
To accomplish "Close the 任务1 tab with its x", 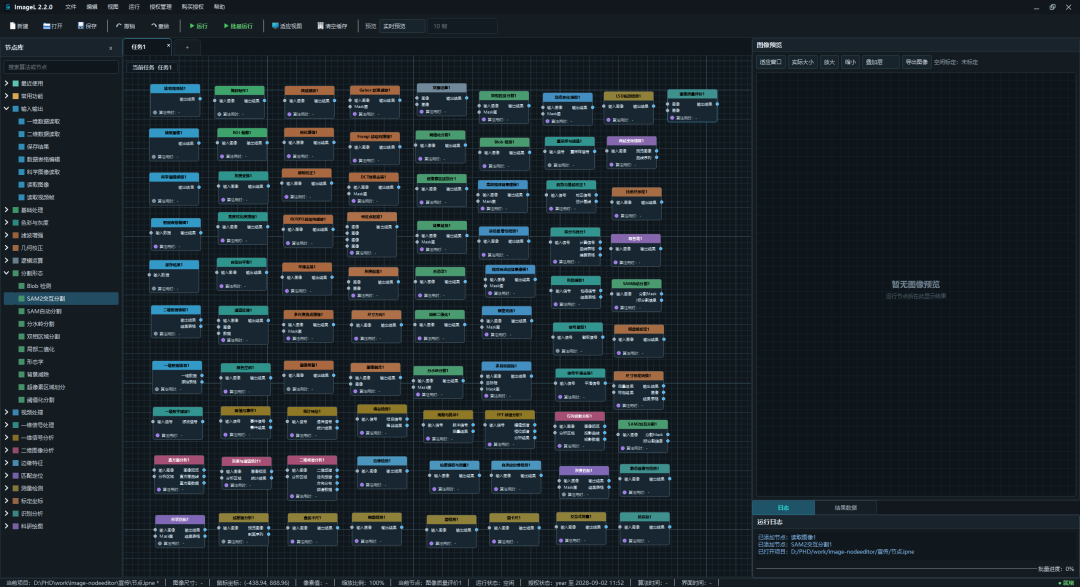I will coord(168,45).
